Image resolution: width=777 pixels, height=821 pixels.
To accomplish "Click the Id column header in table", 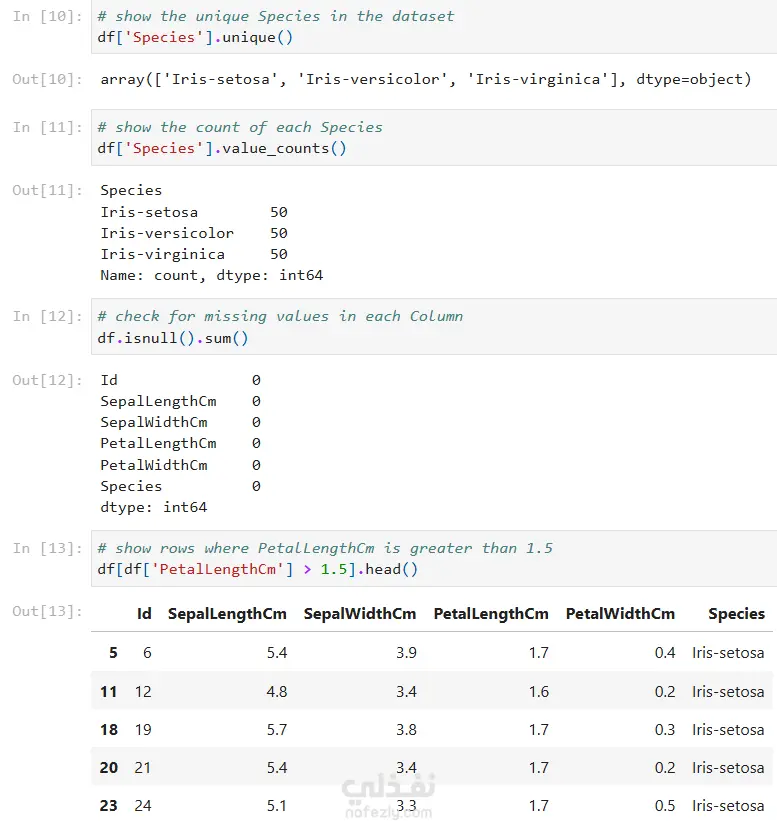I will (x=145, y=614).
